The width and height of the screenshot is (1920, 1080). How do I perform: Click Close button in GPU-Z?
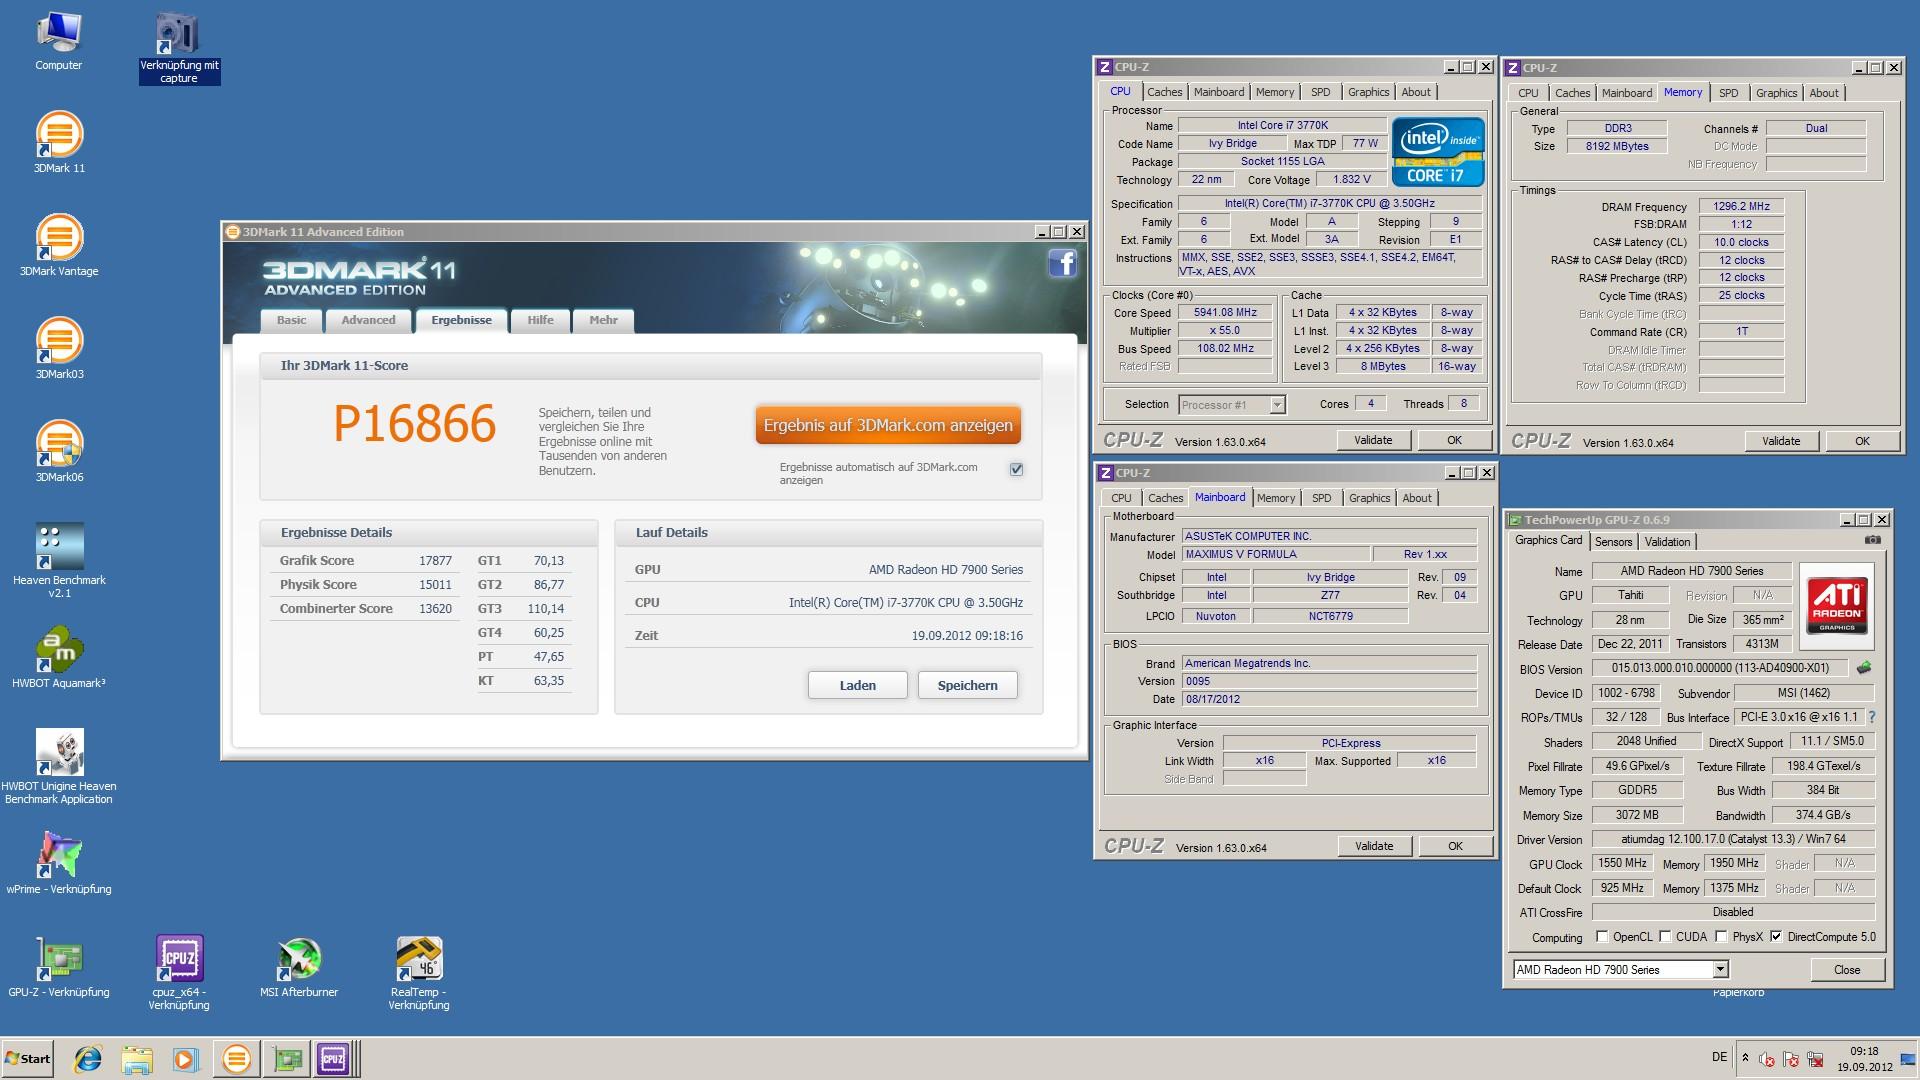pyautogui.click(x=1847, y=970)
